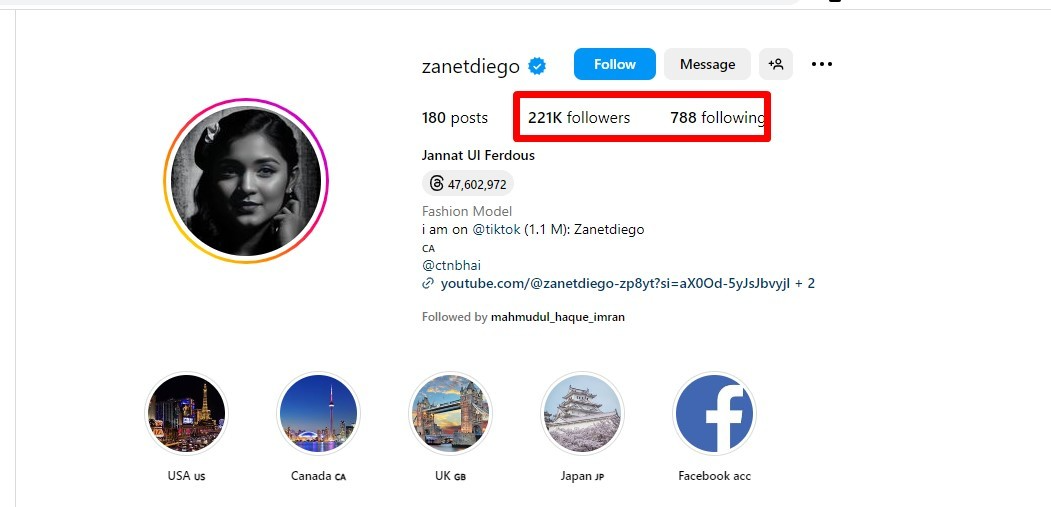Click the 180 posts count
This screenshot has width=1051, height=507.
[455, 118]
